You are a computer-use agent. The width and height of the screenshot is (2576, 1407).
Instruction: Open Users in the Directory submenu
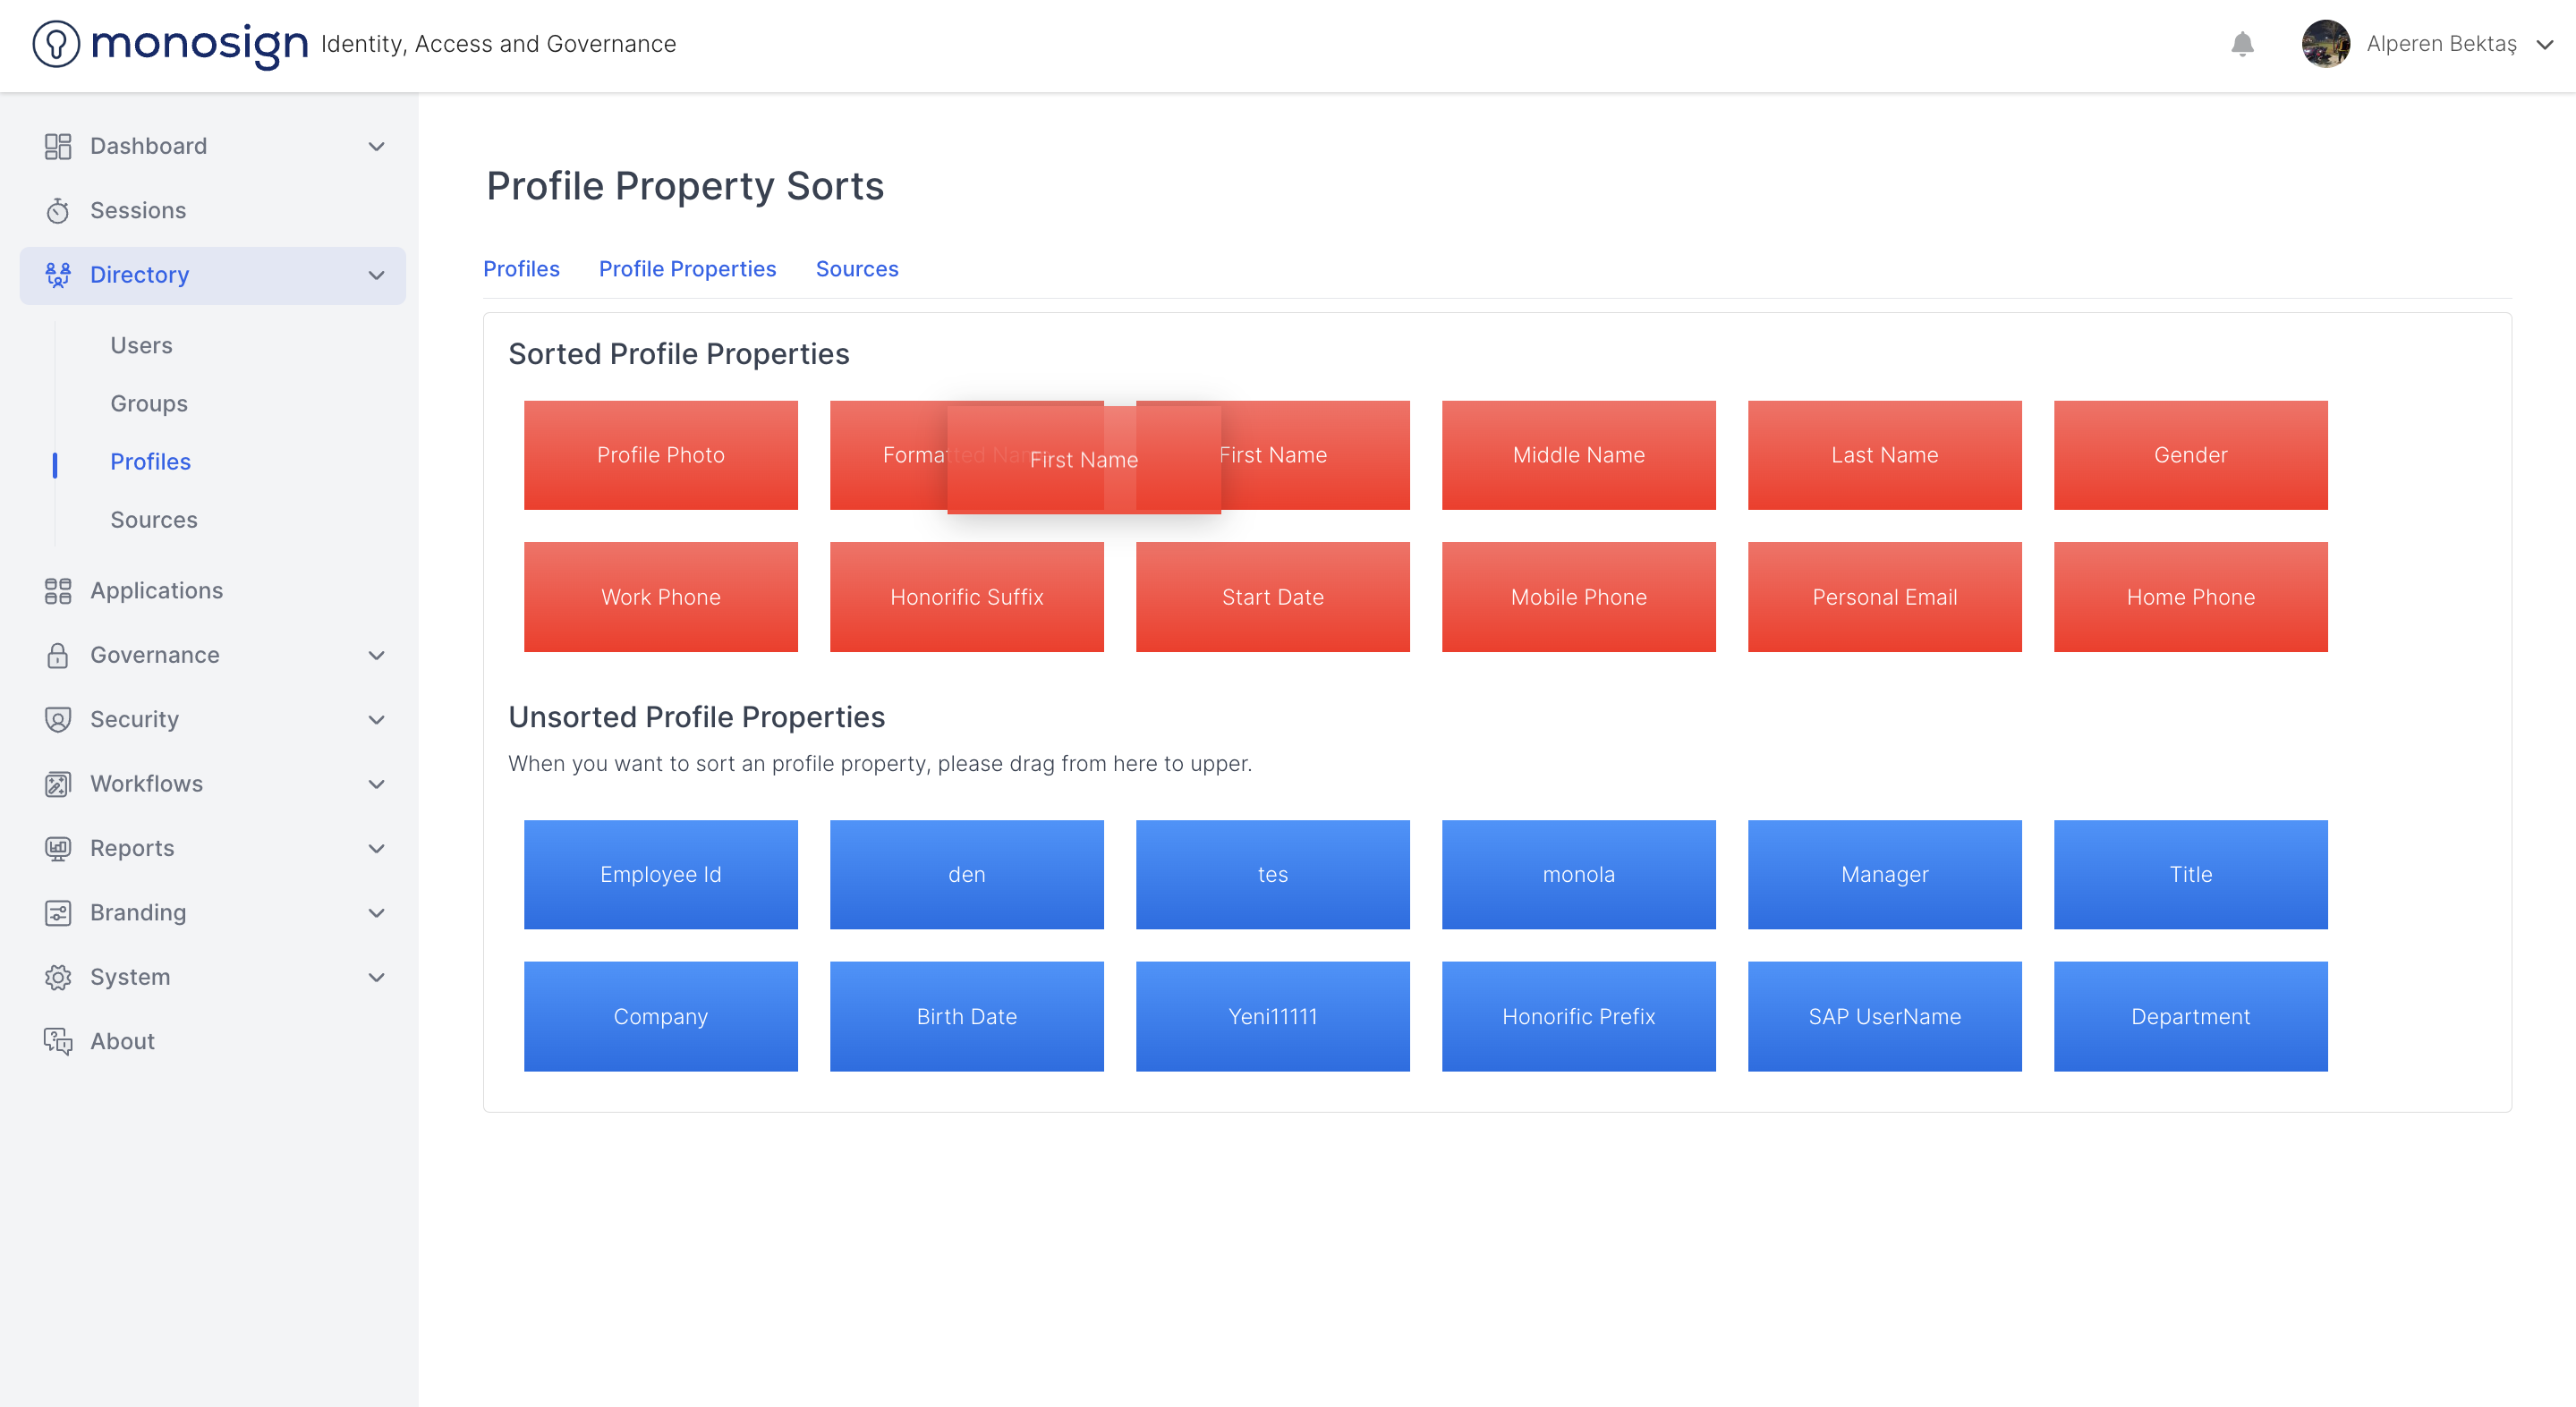(141, 345)
